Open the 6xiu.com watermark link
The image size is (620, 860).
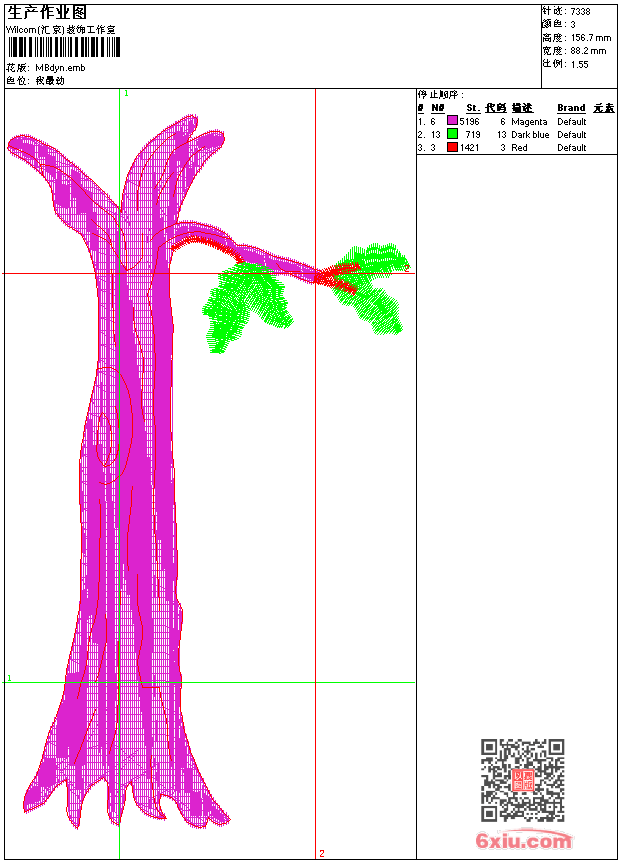click(x=523, y=841)
